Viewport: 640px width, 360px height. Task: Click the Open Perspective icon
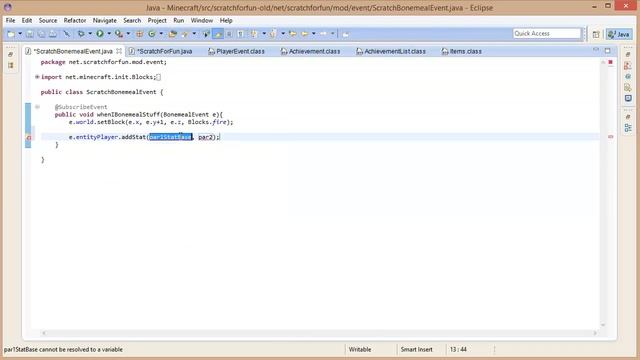(x=596, y=34)
